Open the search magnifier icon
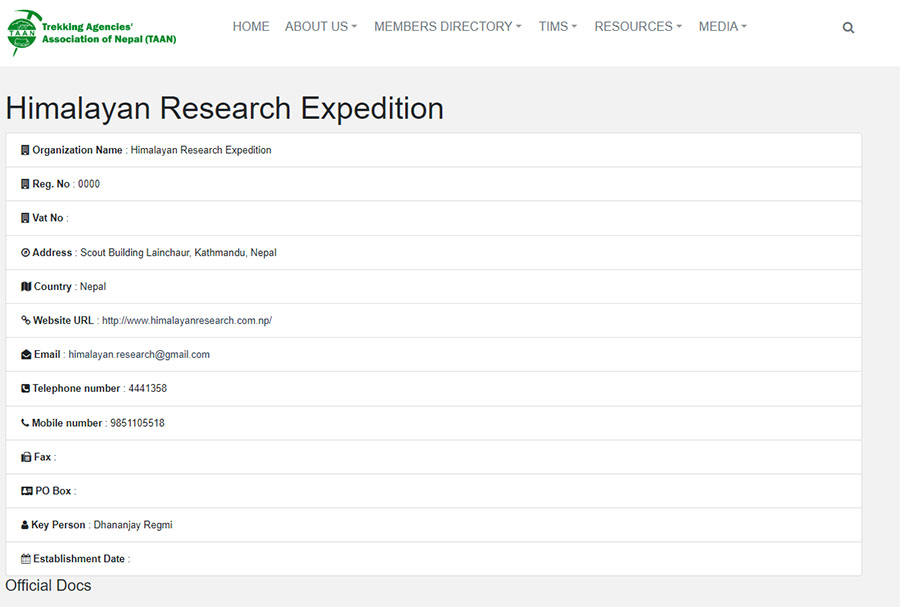Viewport: 900px width, 607px height. coord(848,28)
